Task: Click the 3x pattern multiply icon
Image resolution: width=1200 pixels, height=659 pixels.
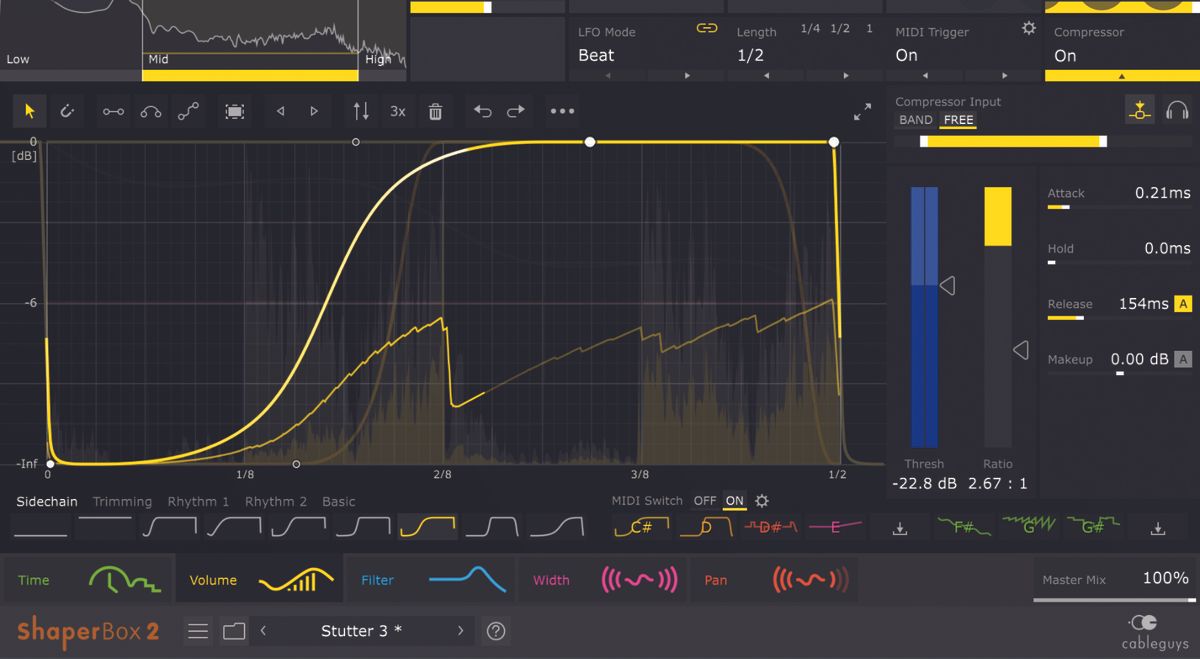Action: 397,111
